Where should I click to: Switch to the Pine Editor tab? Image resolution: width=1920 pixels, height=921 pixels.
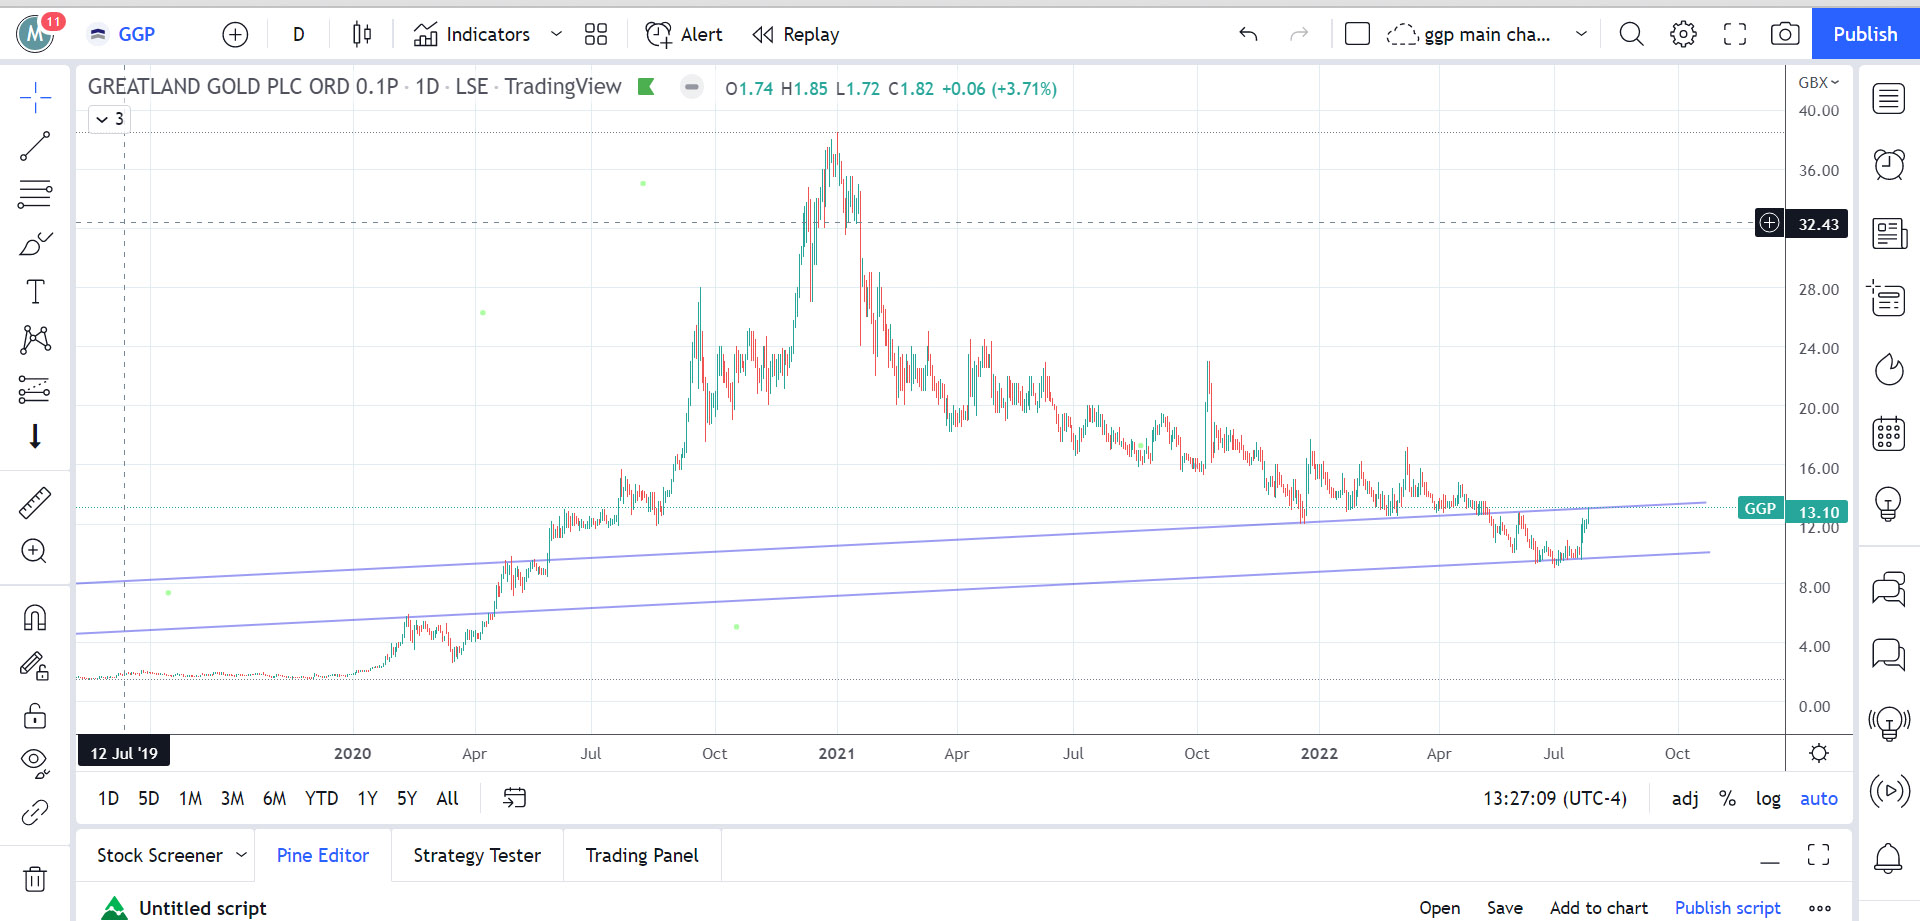pos(323,855)
